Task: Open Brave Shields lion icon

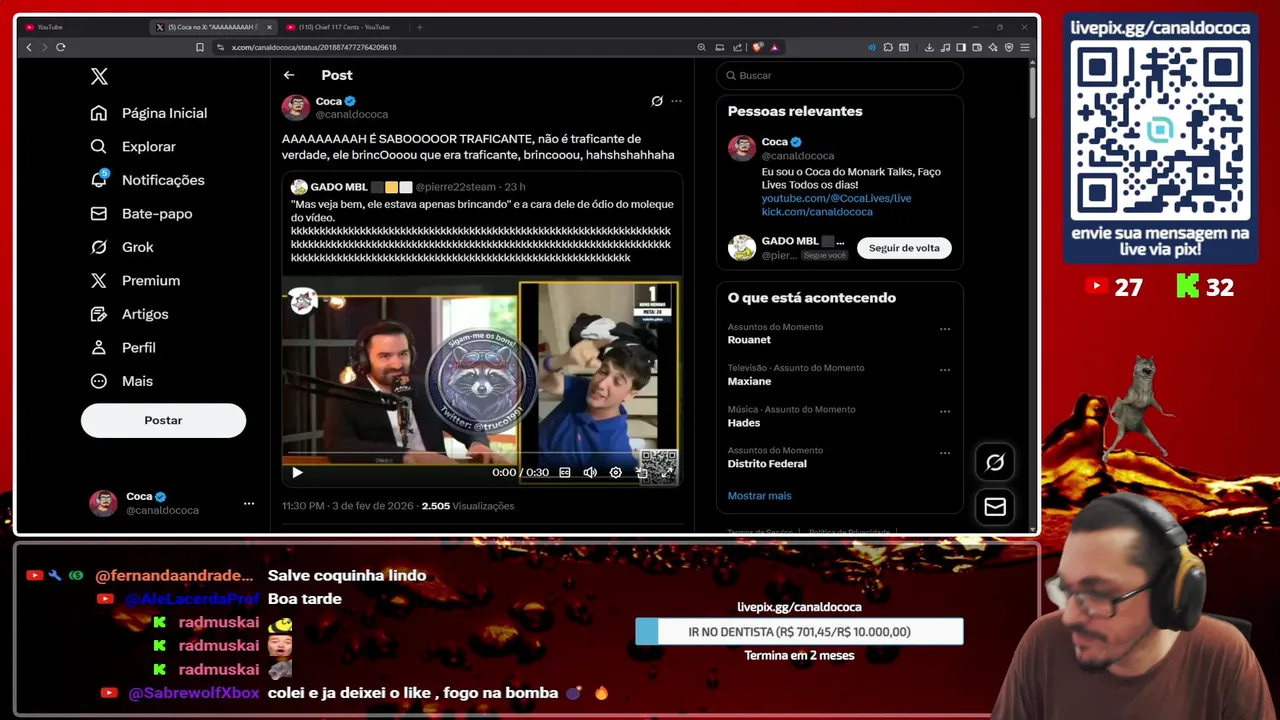Action: 758,47
